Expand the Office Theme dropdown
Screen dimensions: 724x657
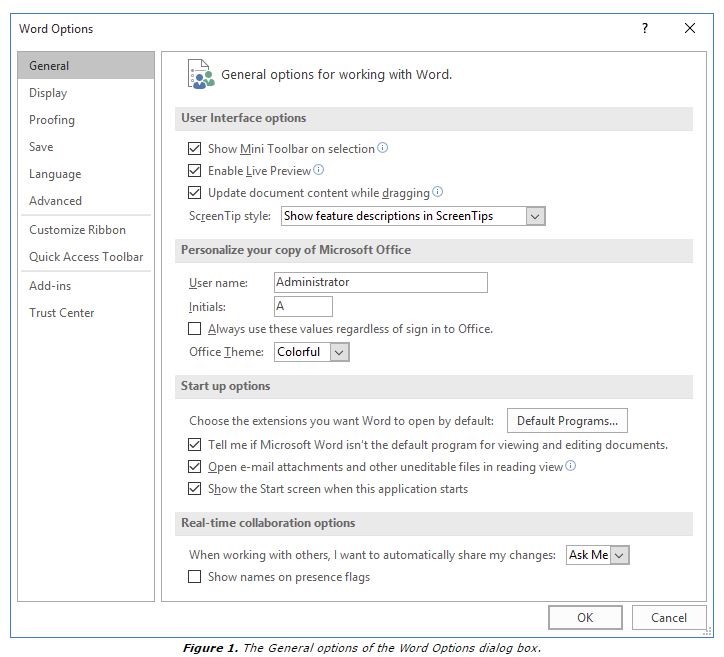point(339,352)
